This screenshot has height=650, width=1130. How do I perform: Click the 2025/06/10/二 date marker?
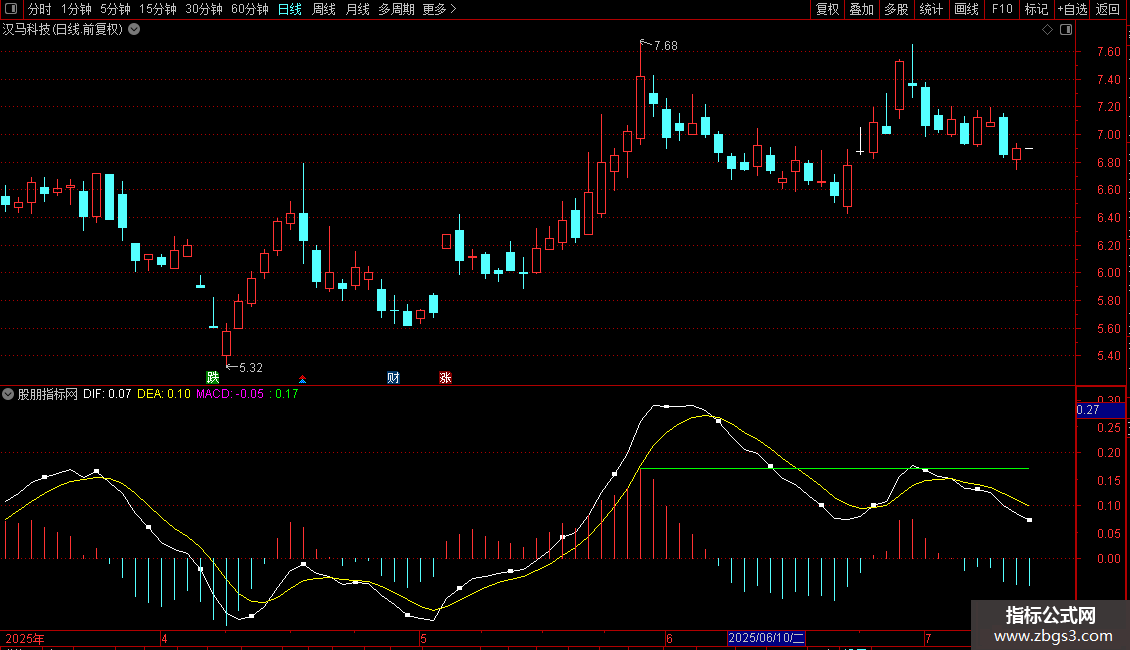[x=766, y=638]
